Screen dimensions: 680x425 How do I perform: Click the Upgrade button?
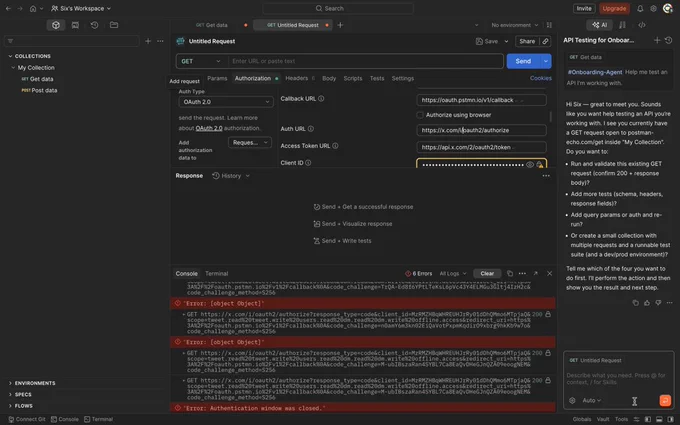tap(614, 8)
